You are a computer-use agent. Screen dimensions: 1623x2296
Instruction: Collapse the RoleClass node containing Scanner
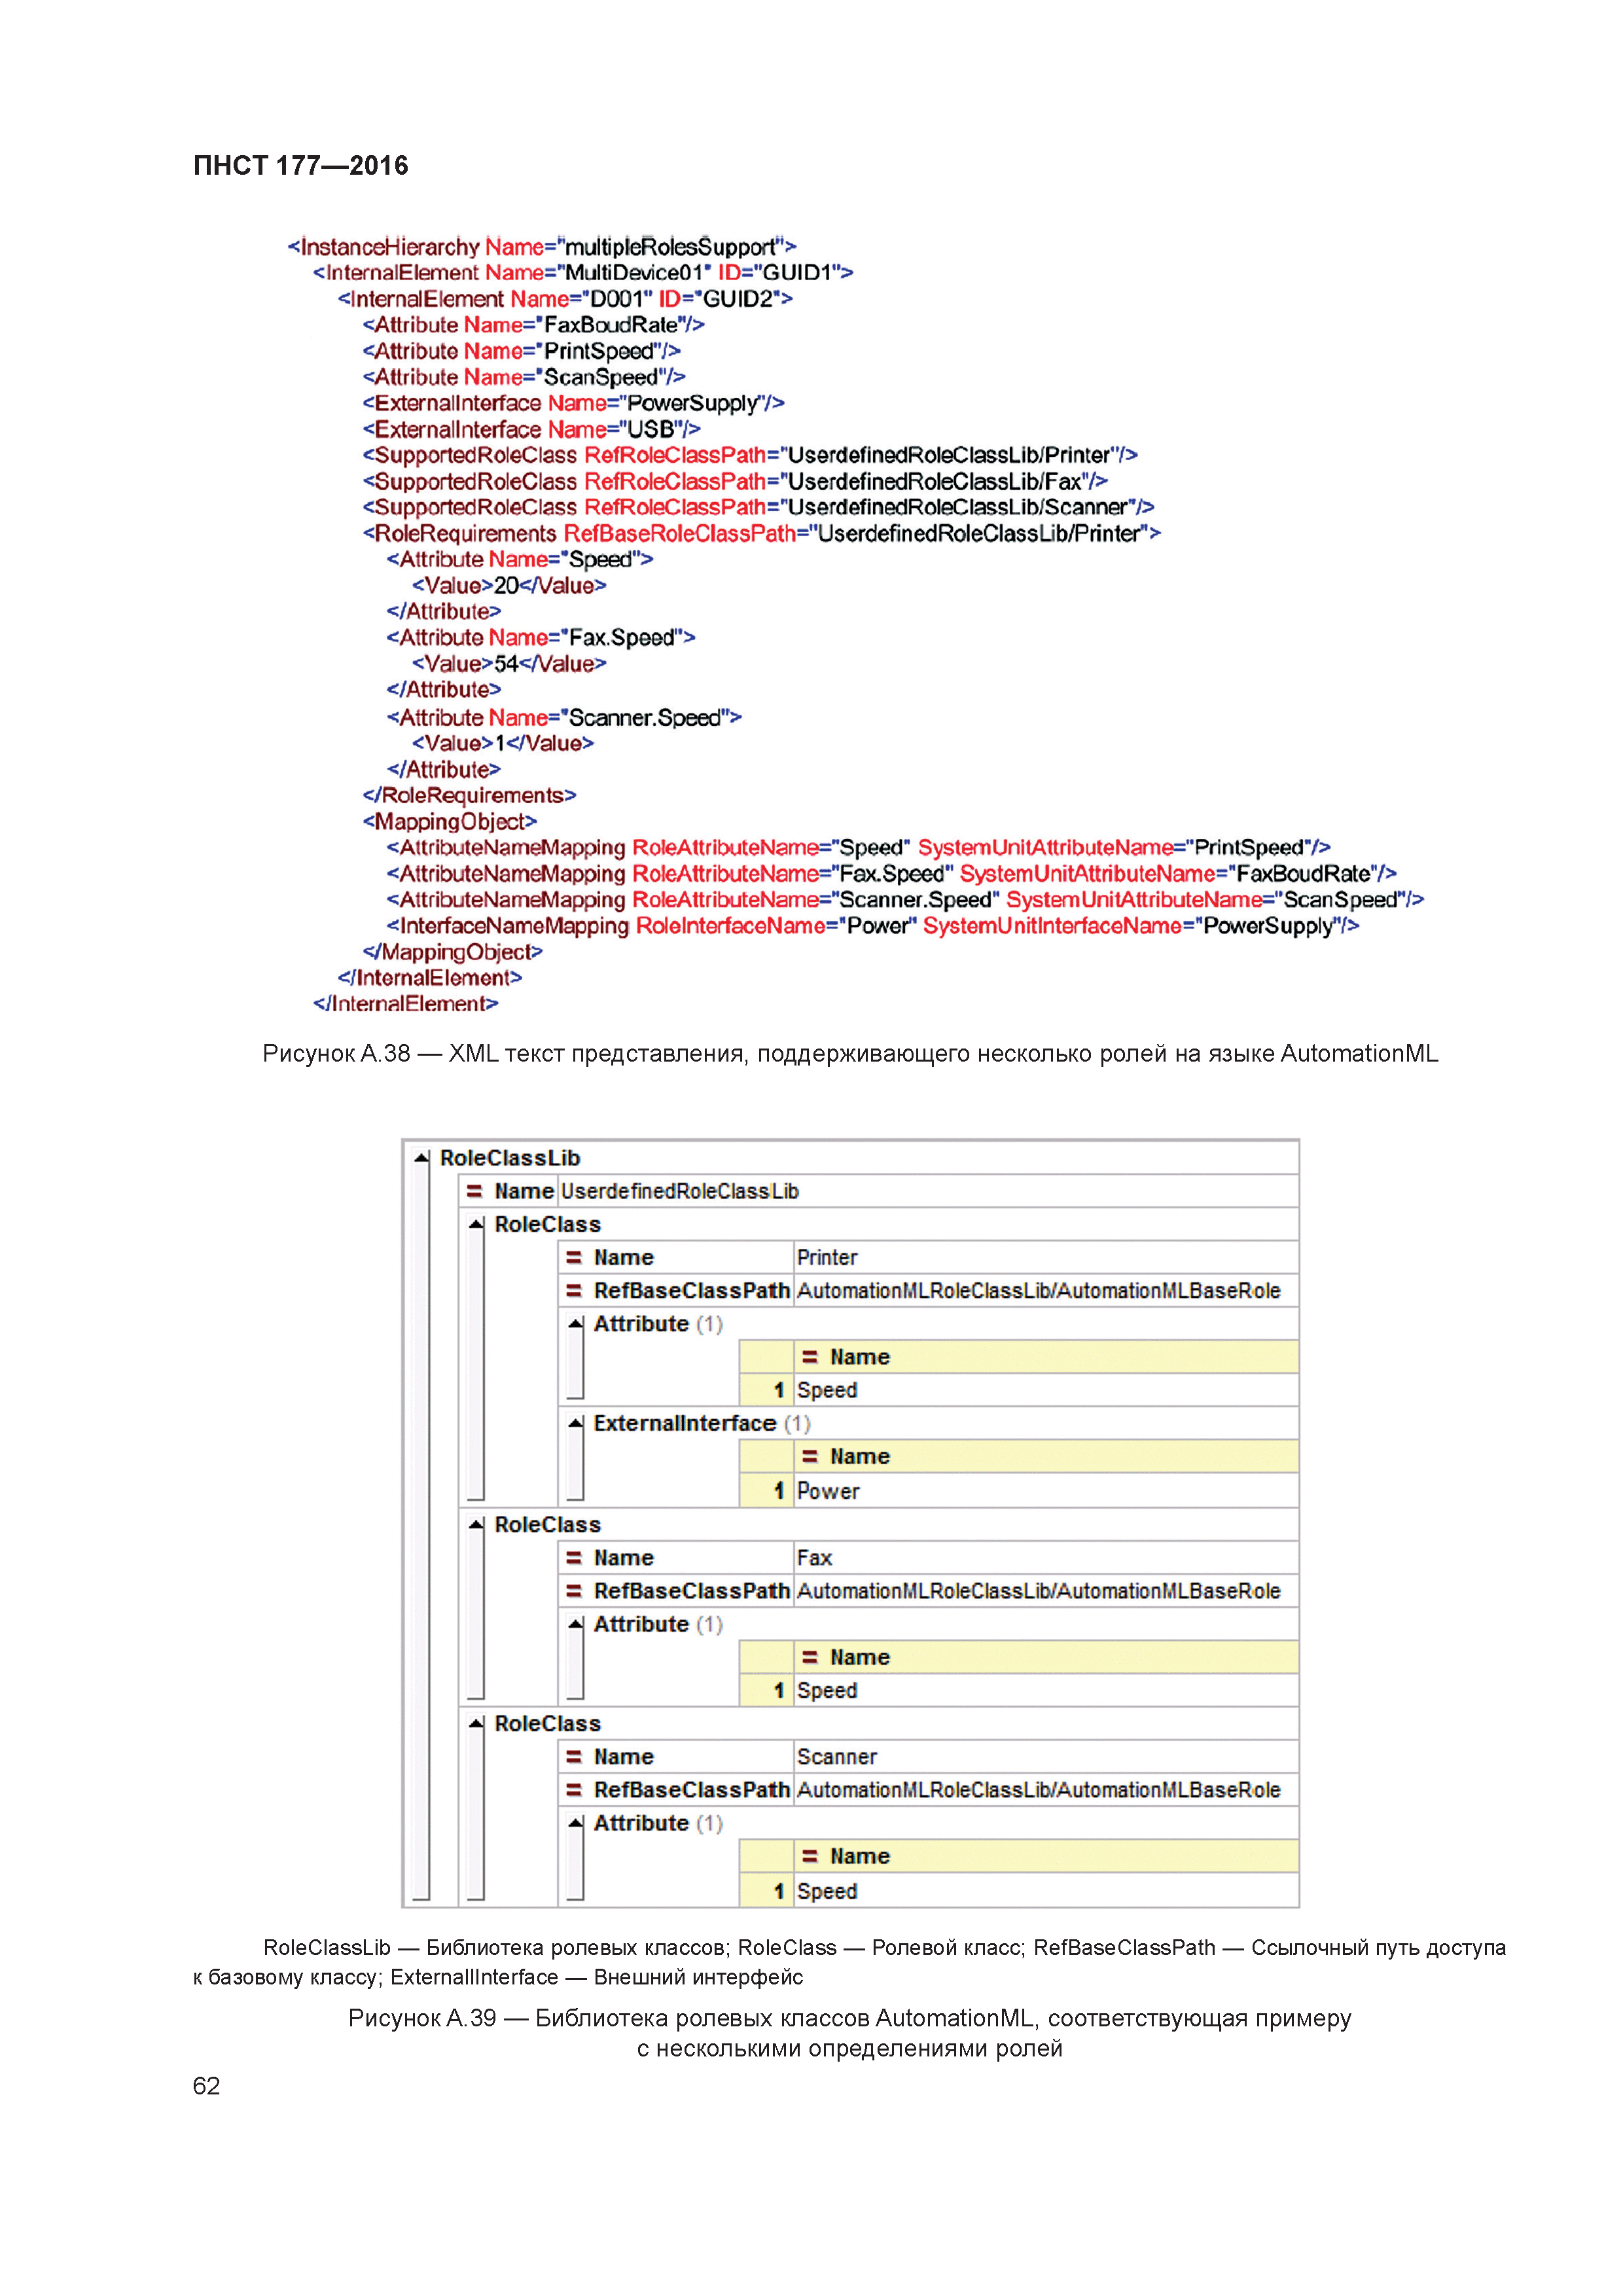point(476,1723)
